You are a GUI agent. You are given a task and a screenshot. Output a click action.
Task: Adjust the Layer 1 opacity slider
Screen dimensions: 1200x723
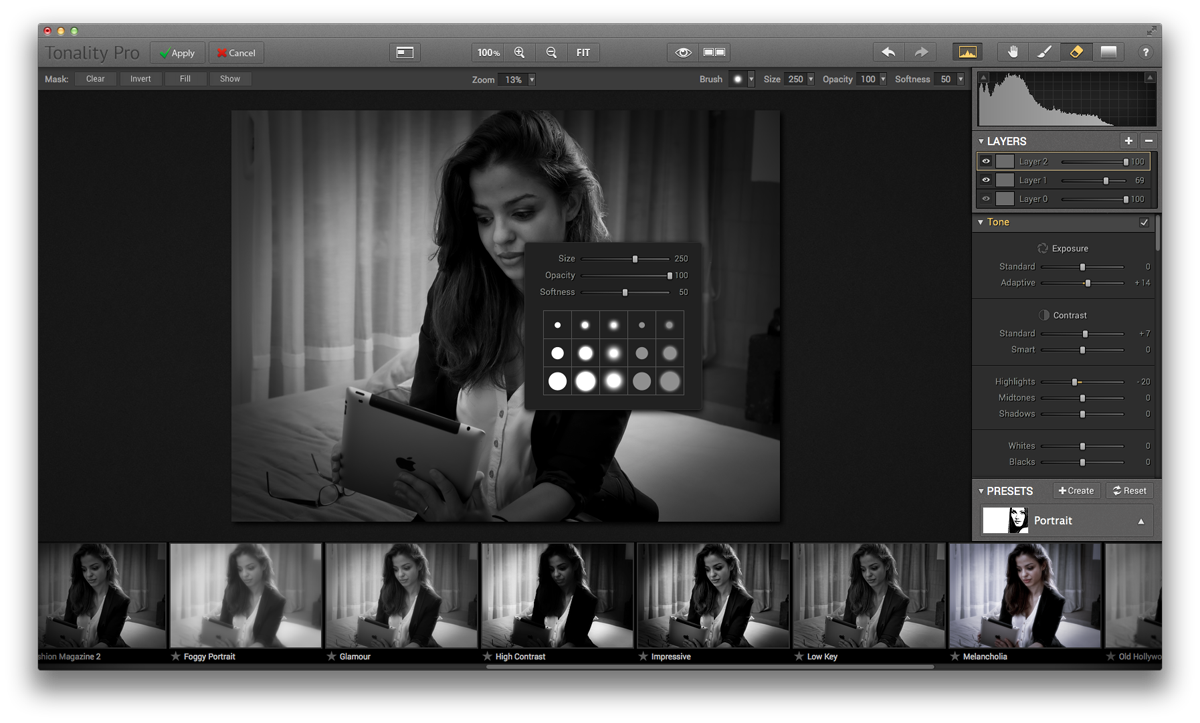tap(1094, 180)
